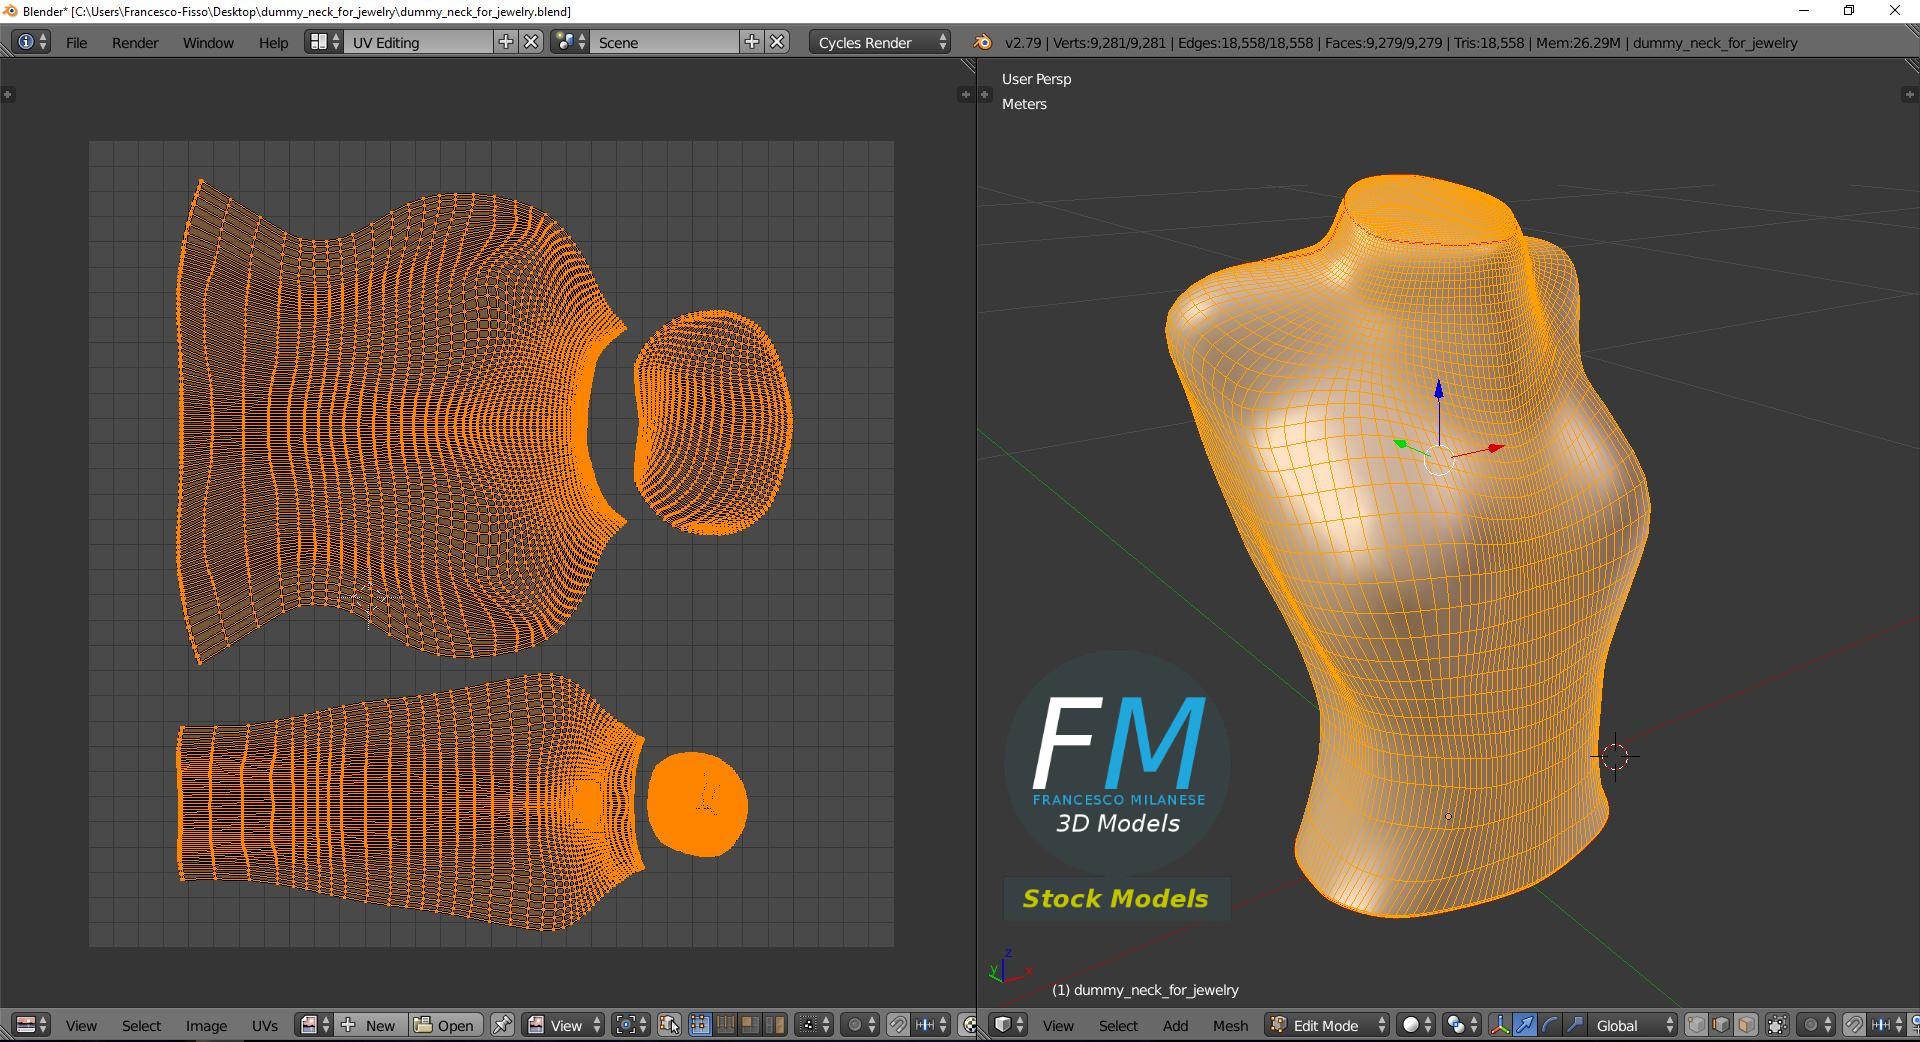Viewport: 1920px width, 1042px height.
Task: Open the Image menu
Action: pyautogui.click(x=206, y=1025)
